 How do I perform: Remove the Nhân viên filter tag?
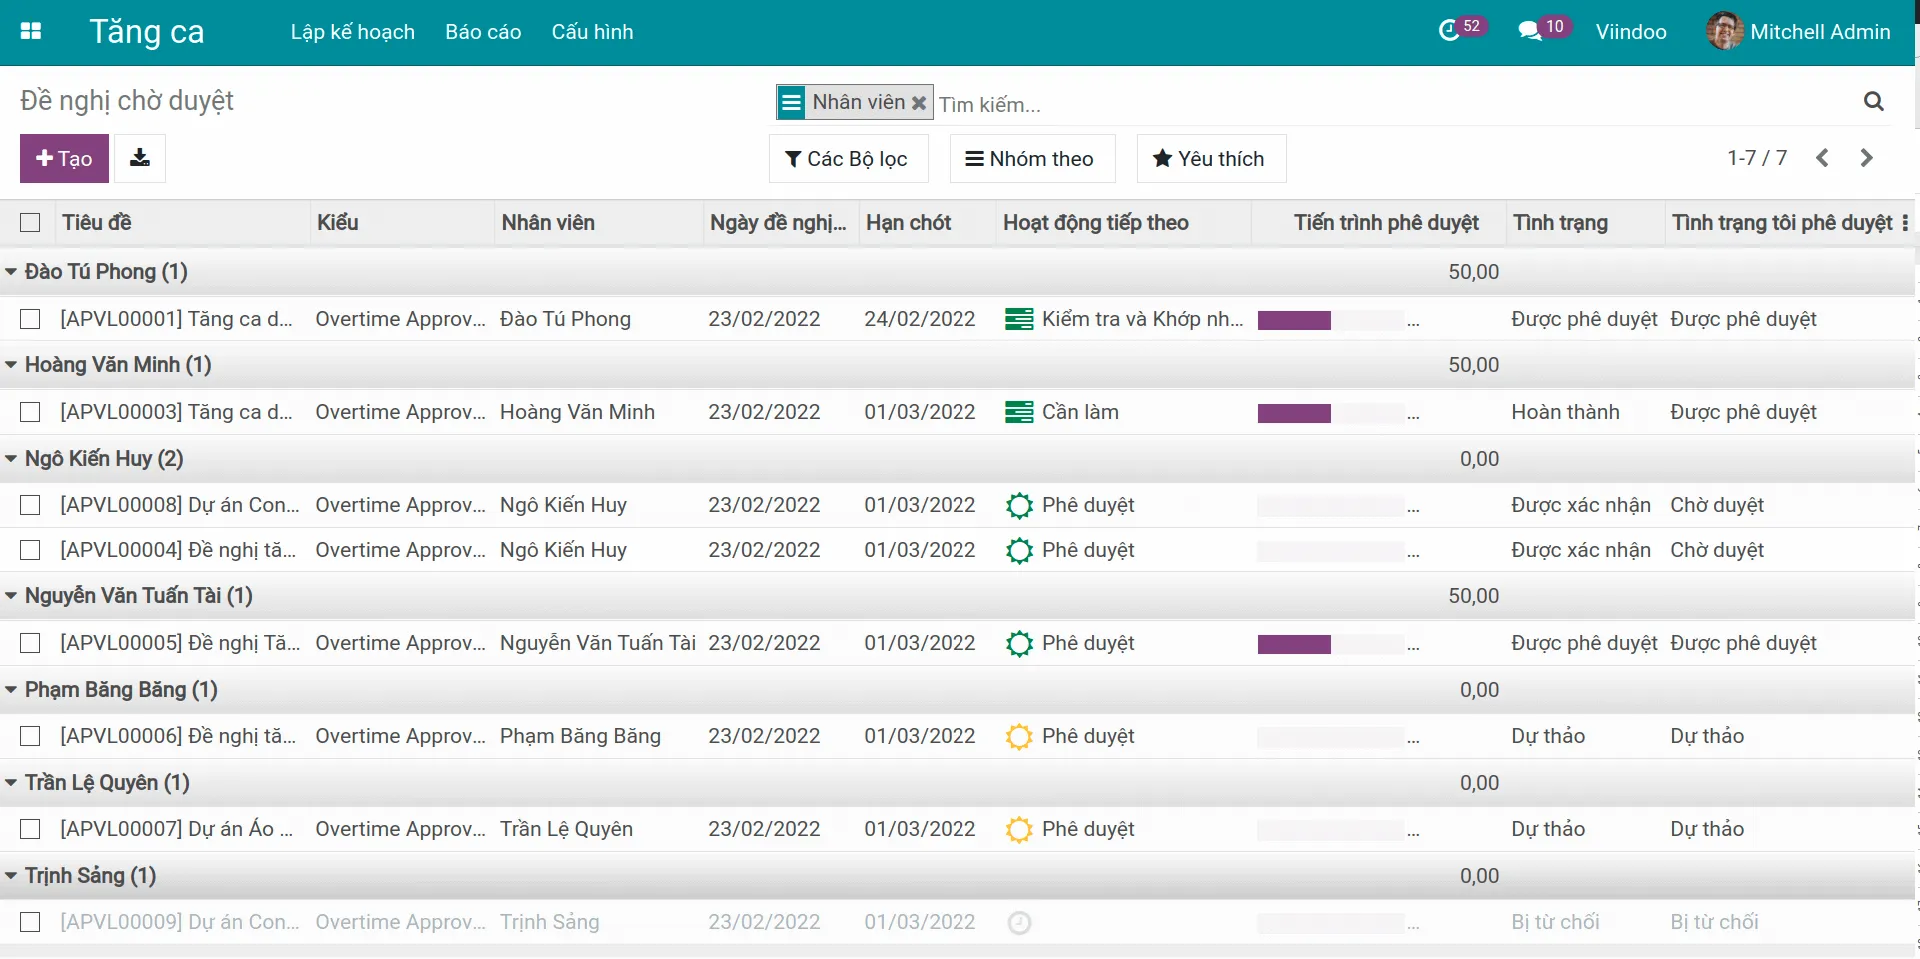pos(919,102)
